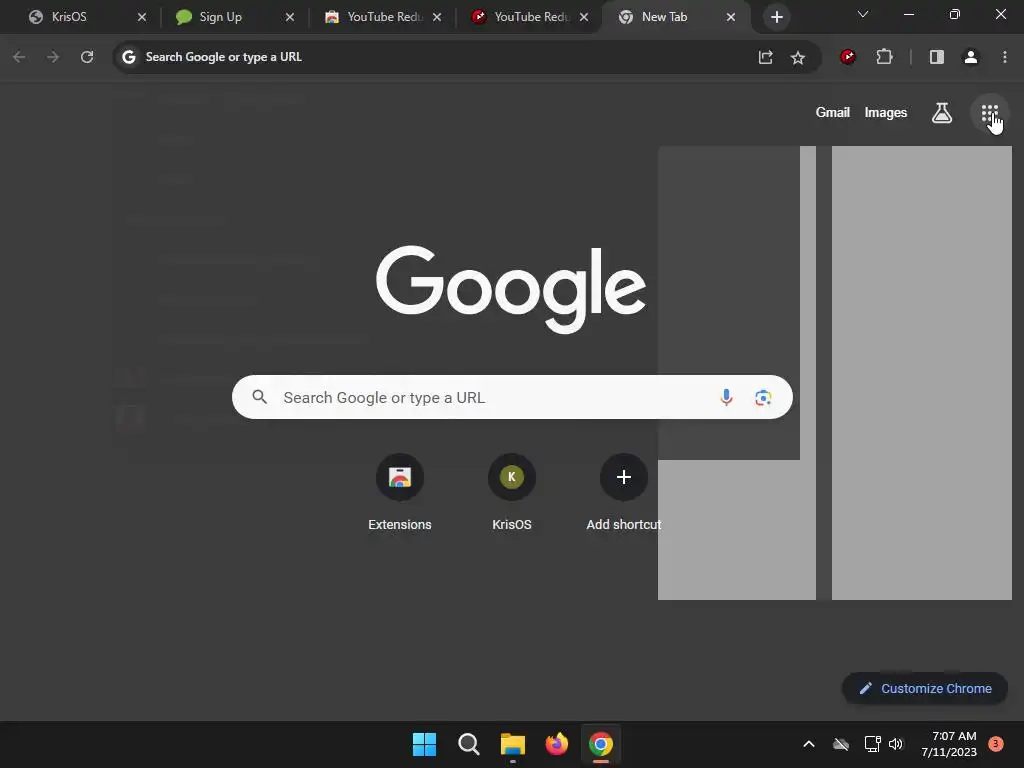Close the KrisOS tab
The width and height of the screenshot is (1024, 768).
142,17
